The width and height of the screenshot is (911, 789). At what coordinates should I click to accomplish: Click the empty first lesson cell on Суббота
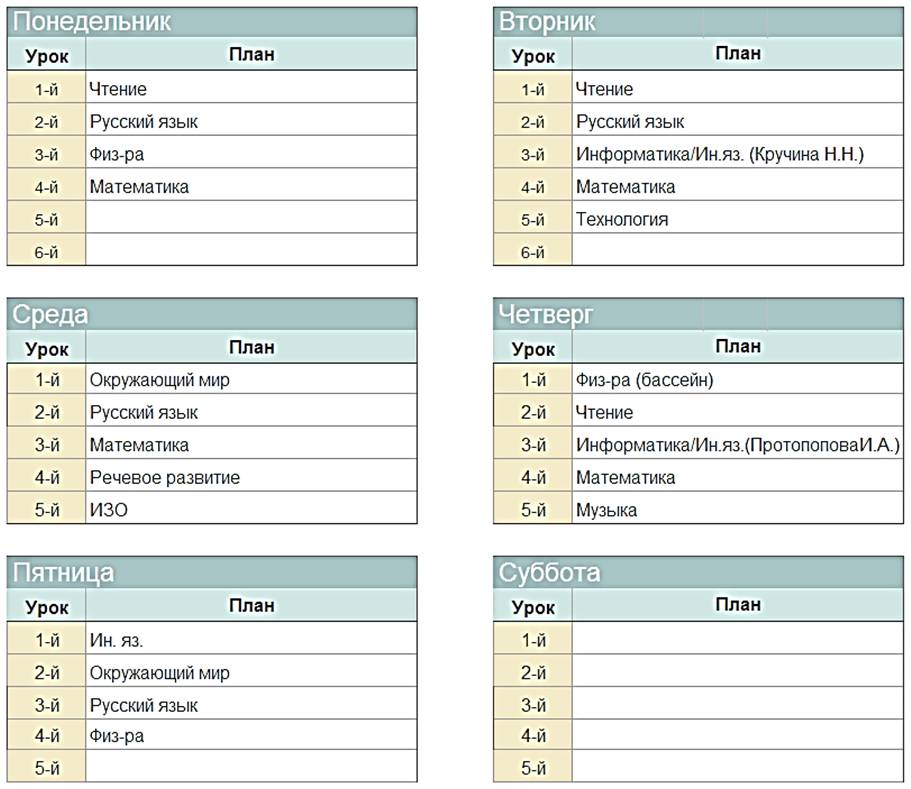tap(738, 639)
